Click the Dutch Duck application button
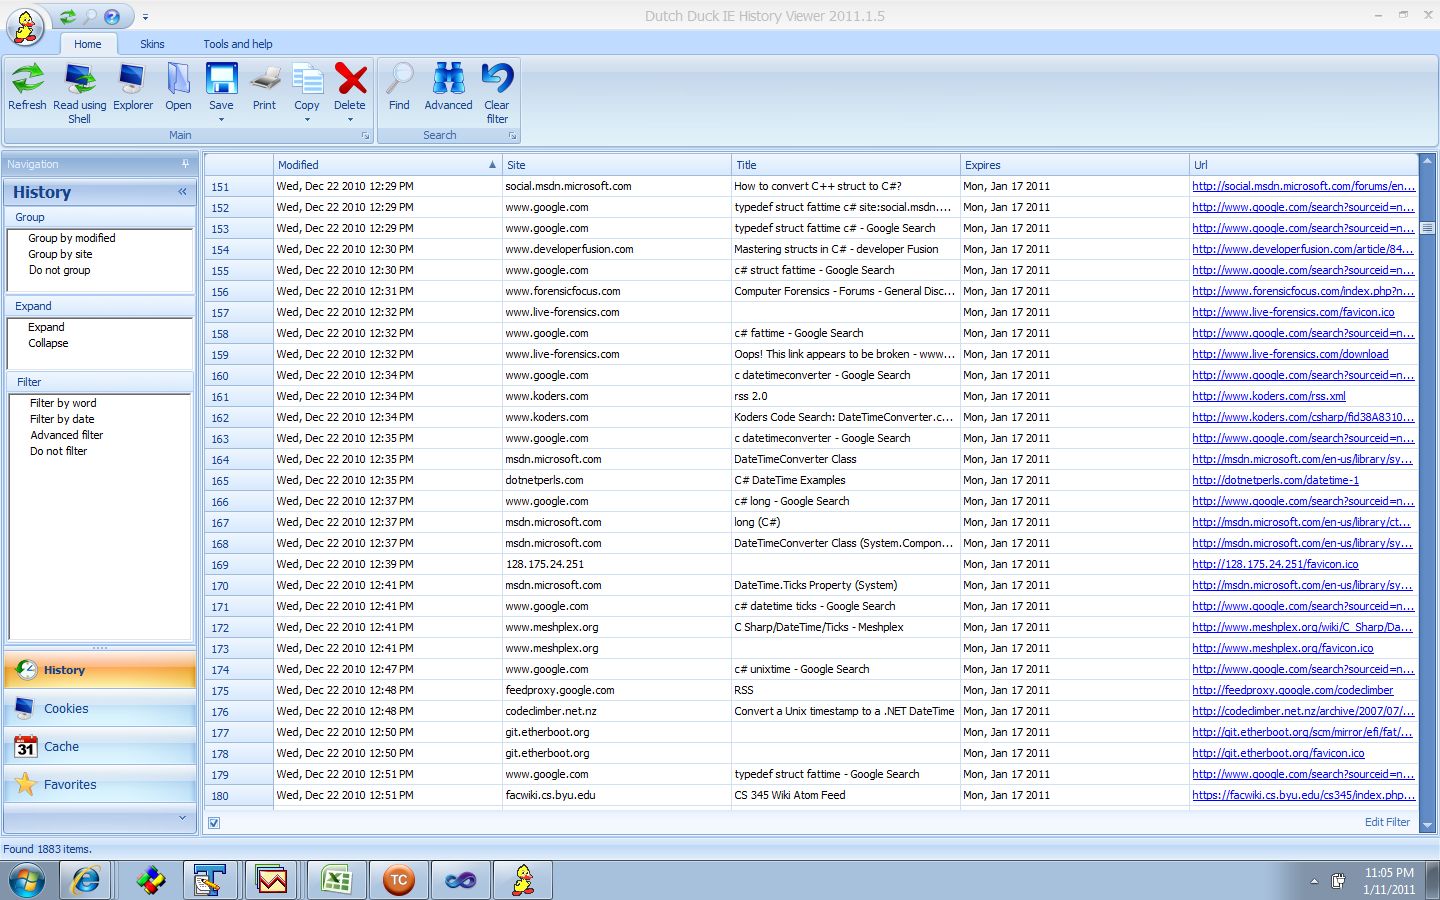The image size is (1440, 900). [x=25, y=25]
